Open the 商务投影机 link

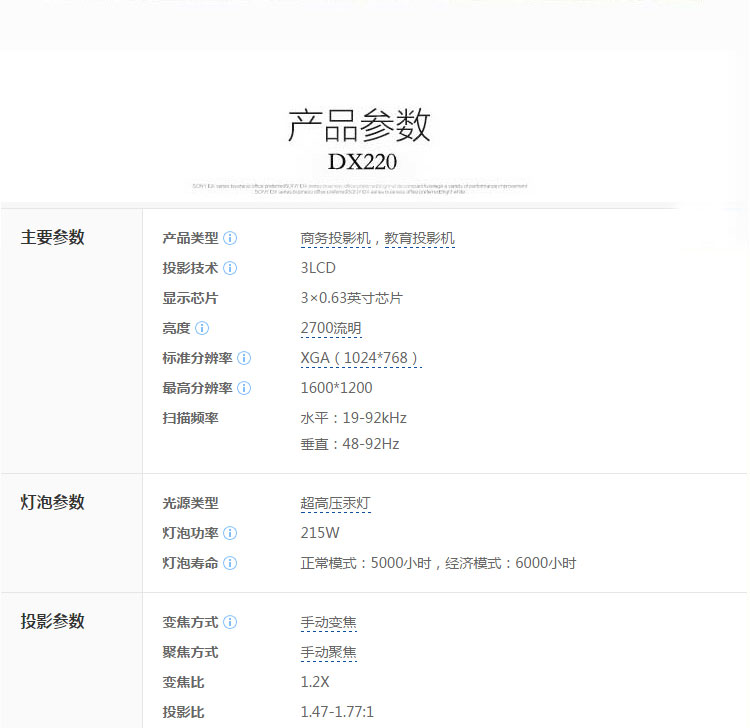335,238
